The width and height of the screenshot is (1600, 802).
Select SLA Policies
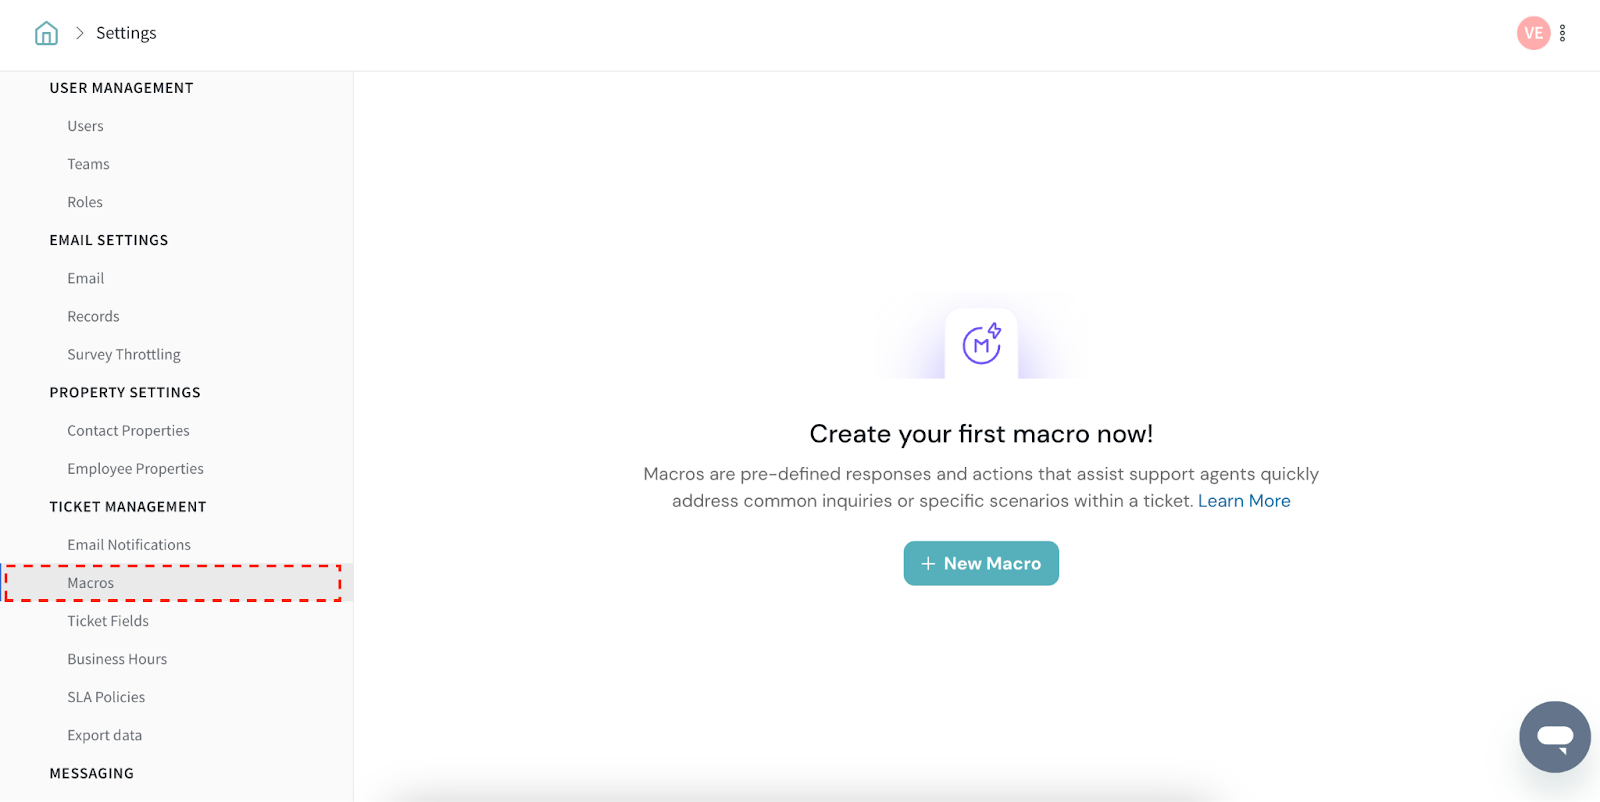click(x=106, y=697)
